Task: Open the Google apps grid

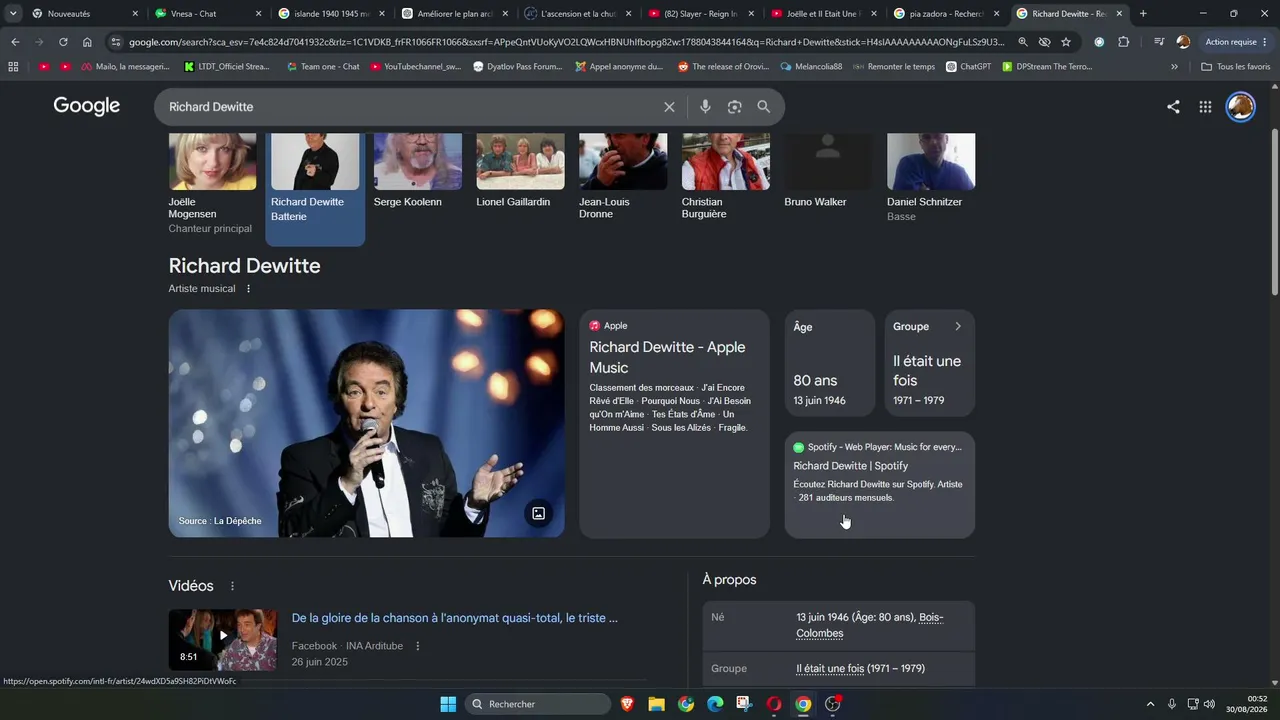Action: (x=1205, y=107)
